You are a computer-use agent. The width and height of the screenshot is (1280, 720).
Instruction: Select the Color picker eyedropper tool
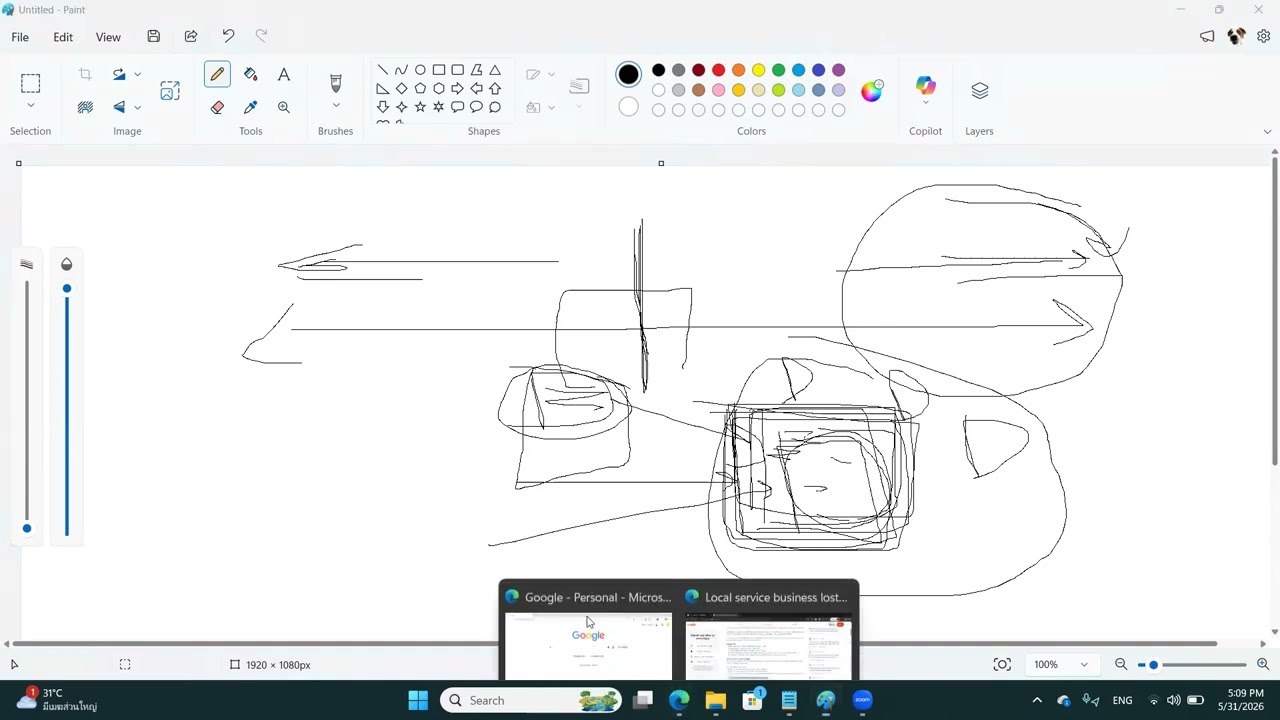[x=250, y=107]
